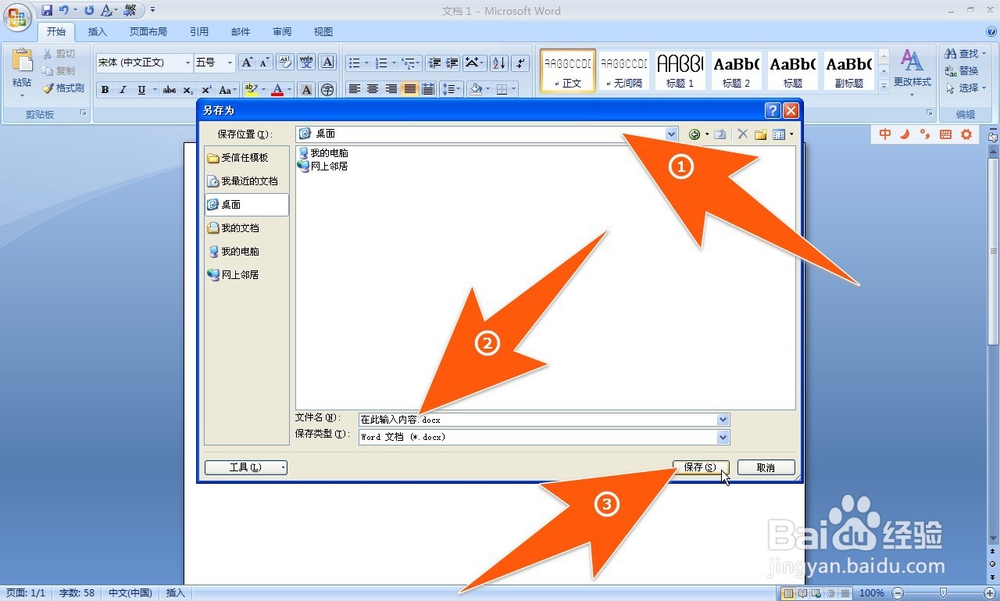Open the 保存类型 file type dropdown arrow
Image resolution: width=1000 pixels, height=601 pixels.
pyautogui.click(x=723, y=437)
